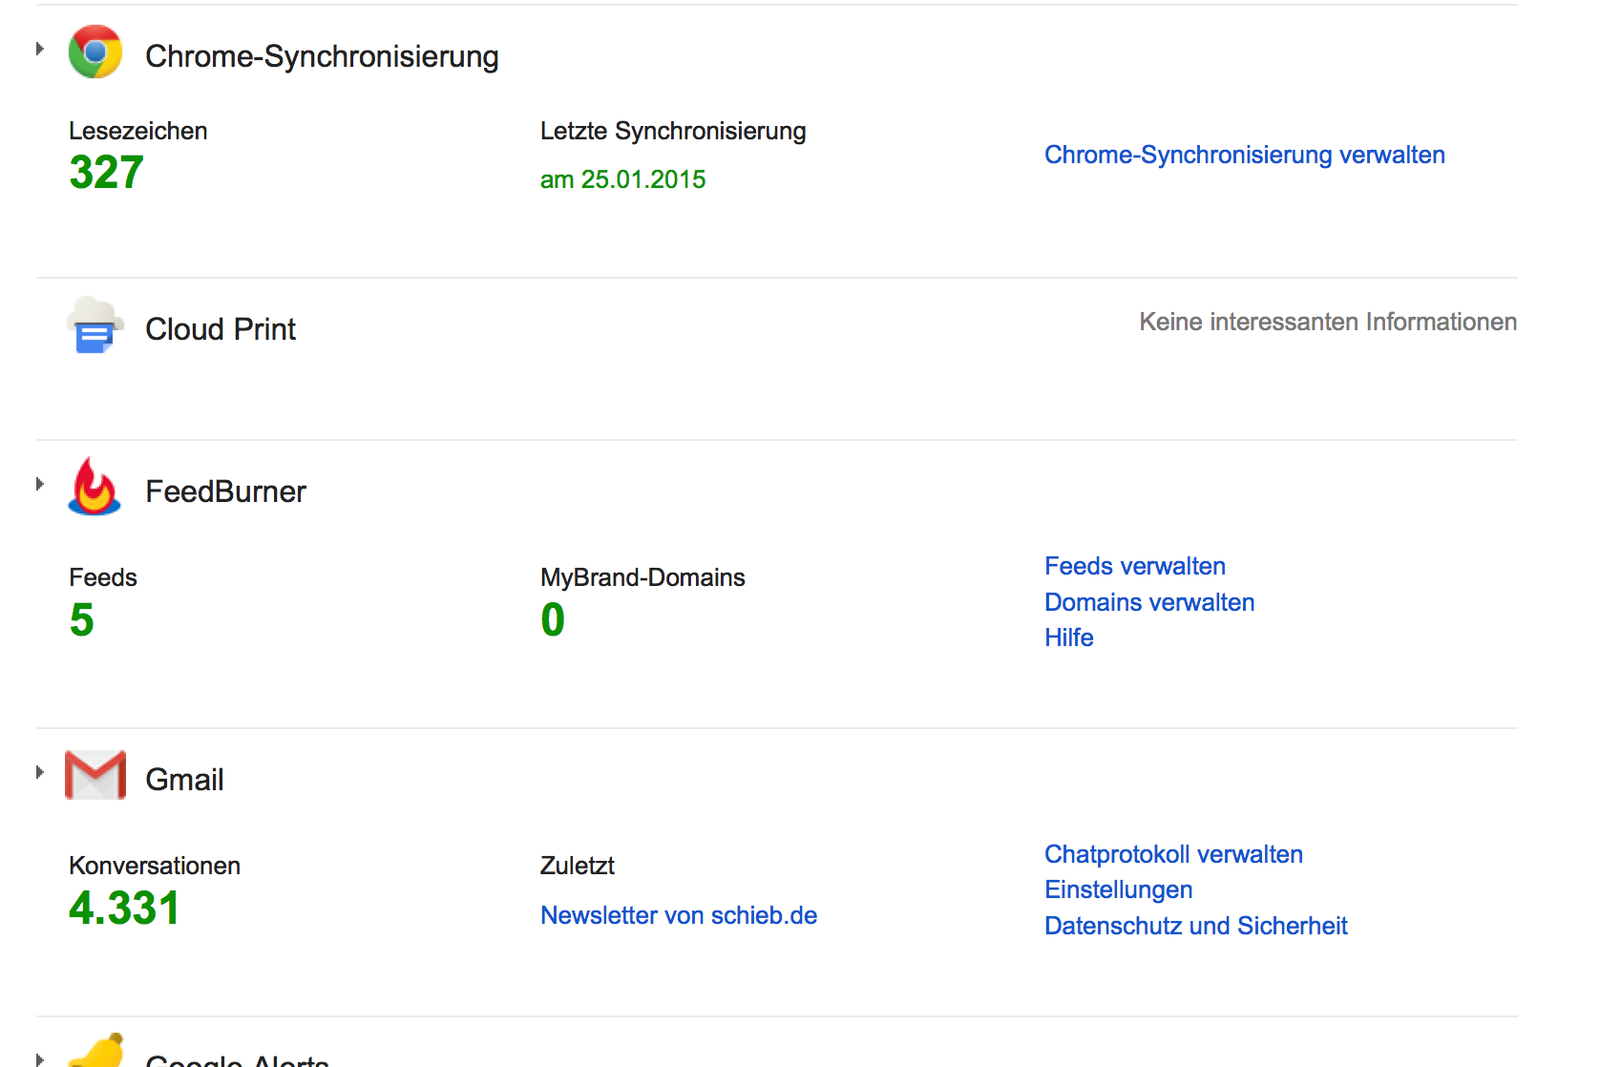1600x1067 pixels.
Task: Click the Chrome logo icon
Action: point(95,51)
